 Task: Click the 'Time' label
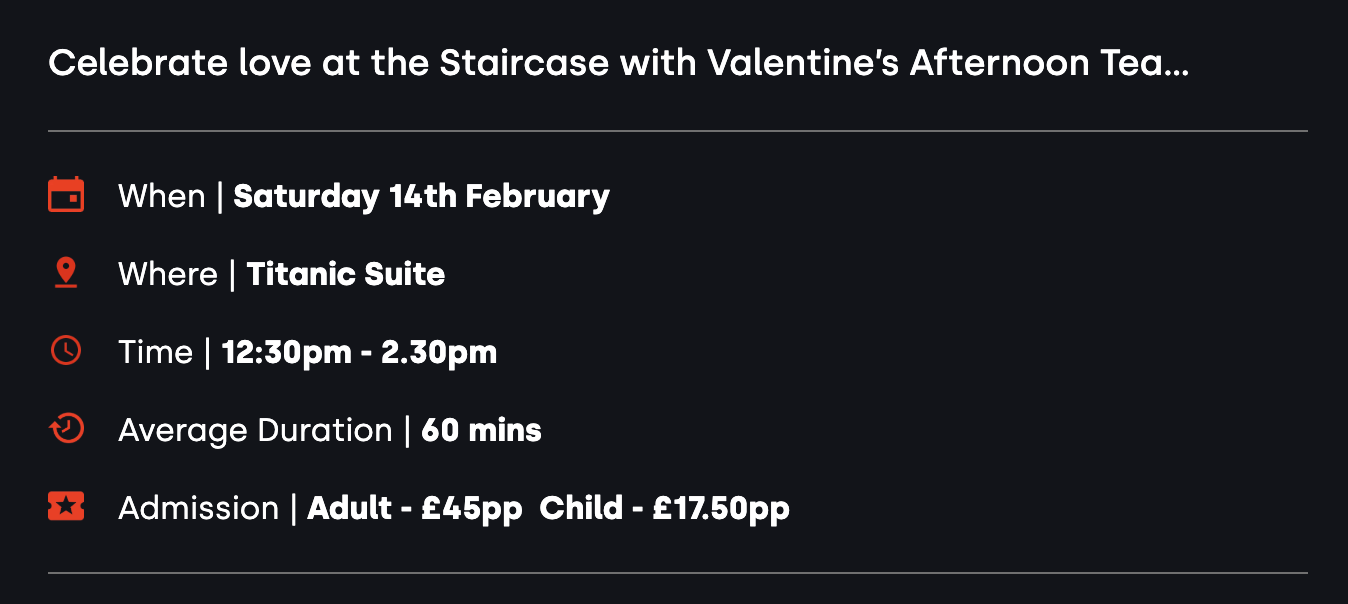(155, 352)
